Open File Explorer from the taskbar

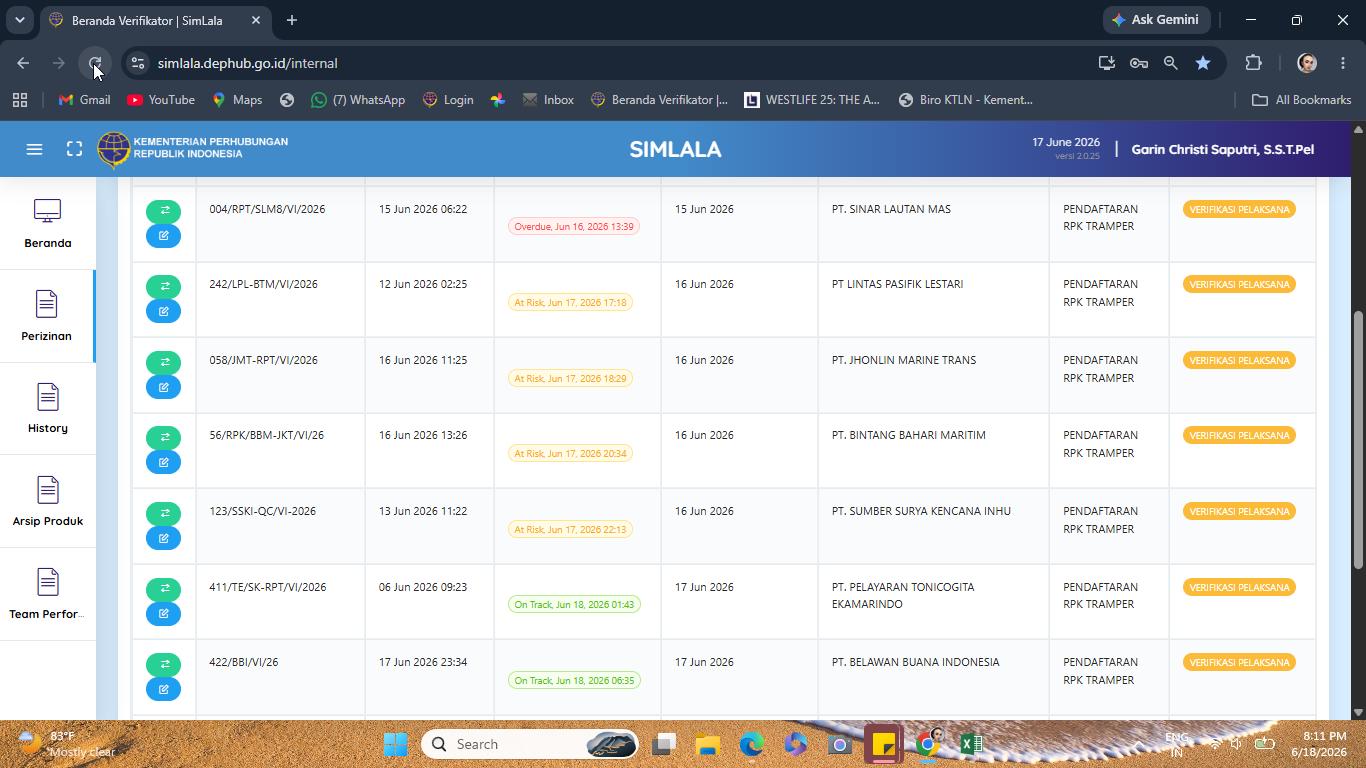pos(708,744)
